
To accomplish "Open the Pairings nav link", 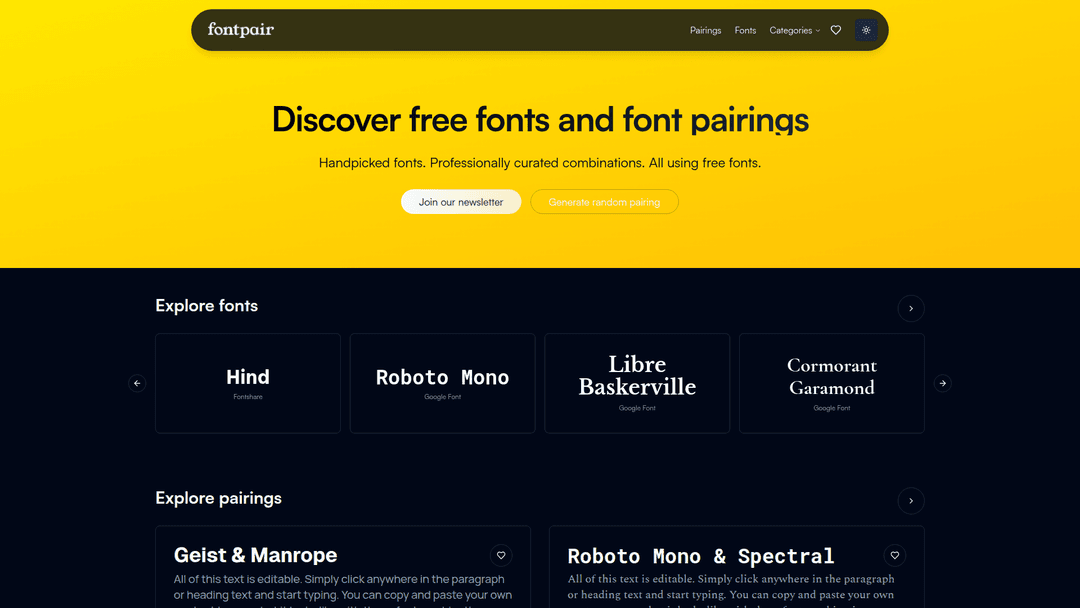I will point(705,30).
